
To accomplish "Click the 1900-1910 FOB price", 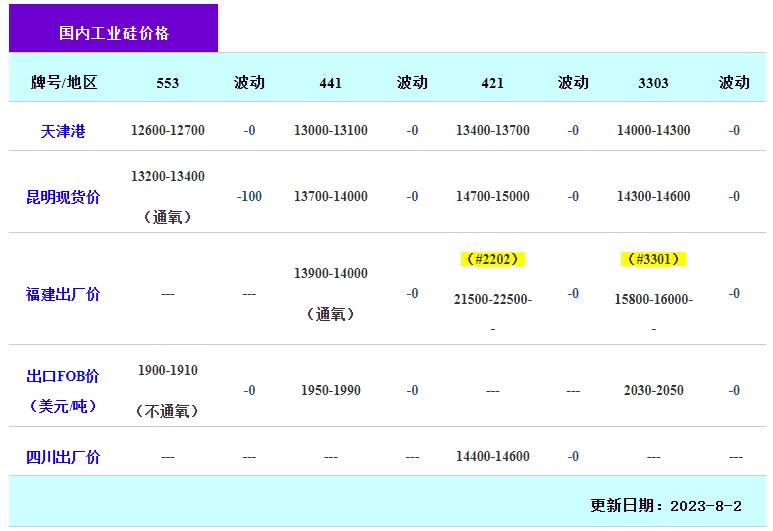I will (x=168, y=370).
